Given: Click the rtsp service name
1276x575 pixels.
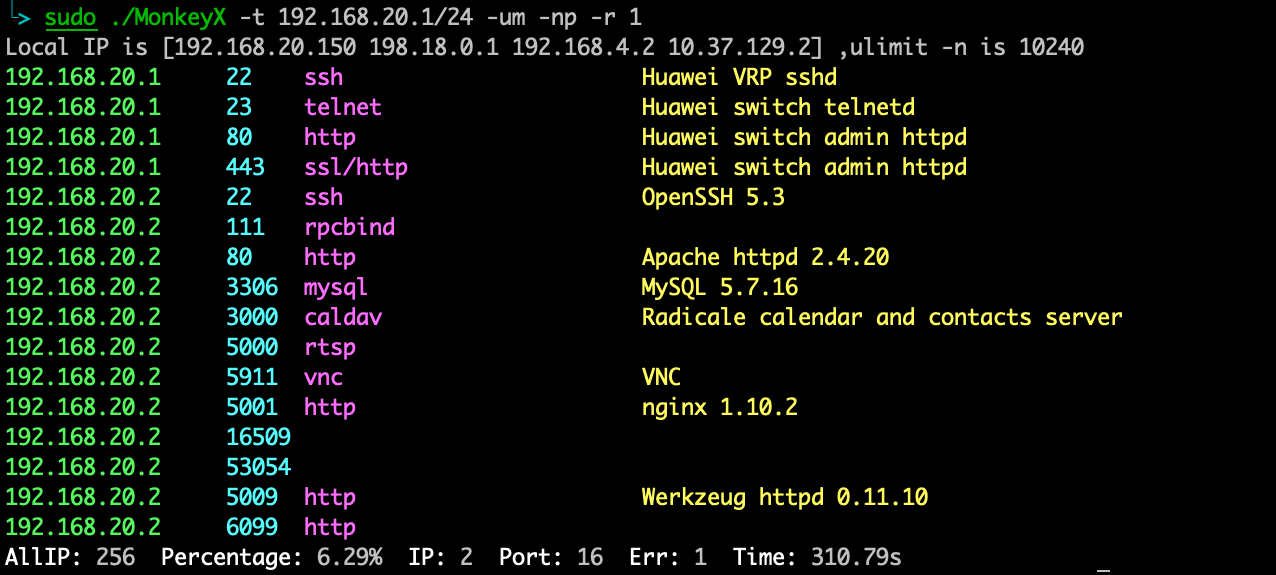Looking at the screenshot, I should coord(330,347).
